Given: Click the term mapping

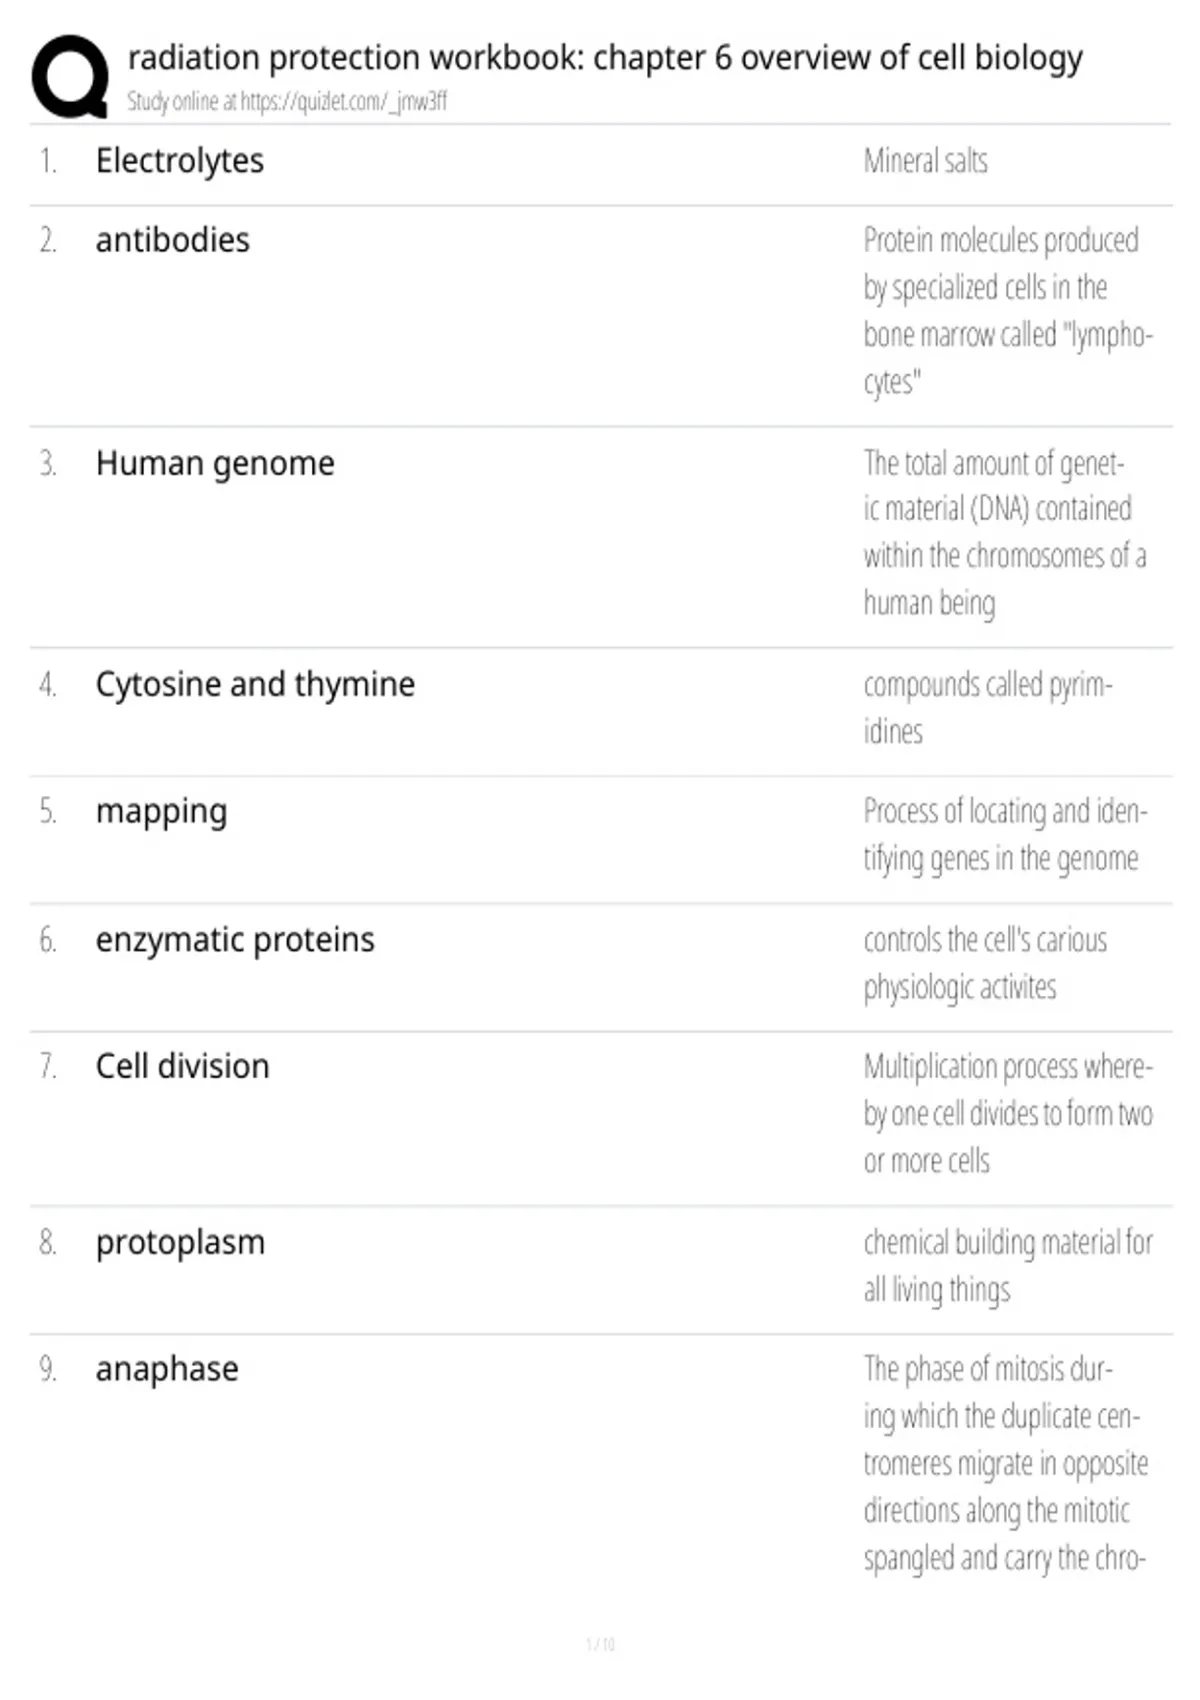Looking at the screenshot, I should (161, 812).
